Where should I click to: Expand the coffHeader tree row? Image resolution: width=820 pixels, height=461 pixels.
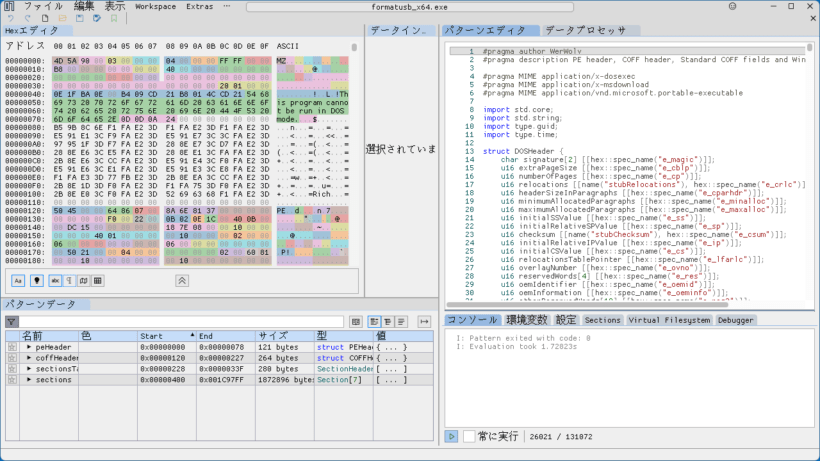(29, 358)
